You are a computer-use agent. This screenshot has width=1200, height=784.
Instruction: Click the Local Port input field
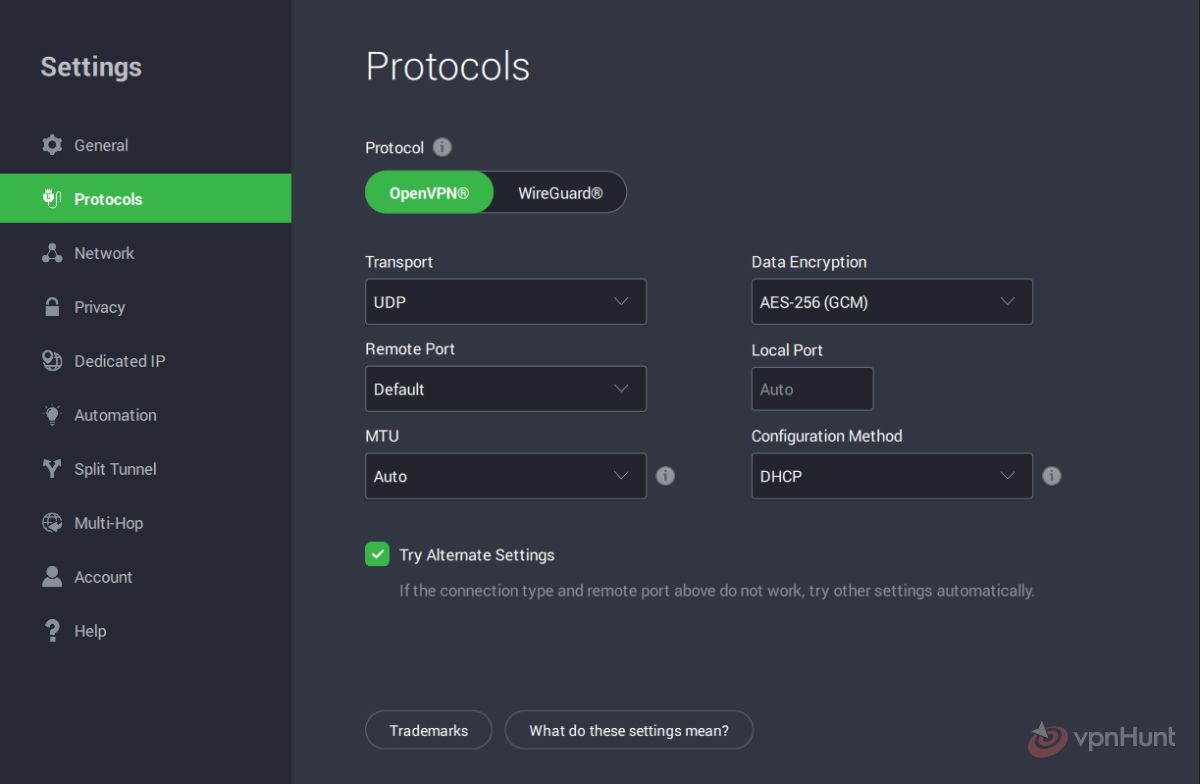[x=812, y=389]
